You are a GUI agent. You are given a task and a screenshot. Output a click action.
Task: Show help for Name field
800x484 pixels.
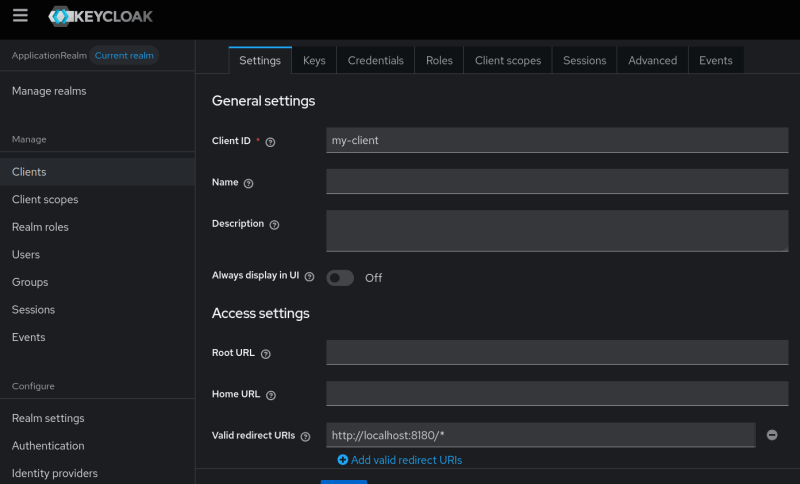(248, 184)
